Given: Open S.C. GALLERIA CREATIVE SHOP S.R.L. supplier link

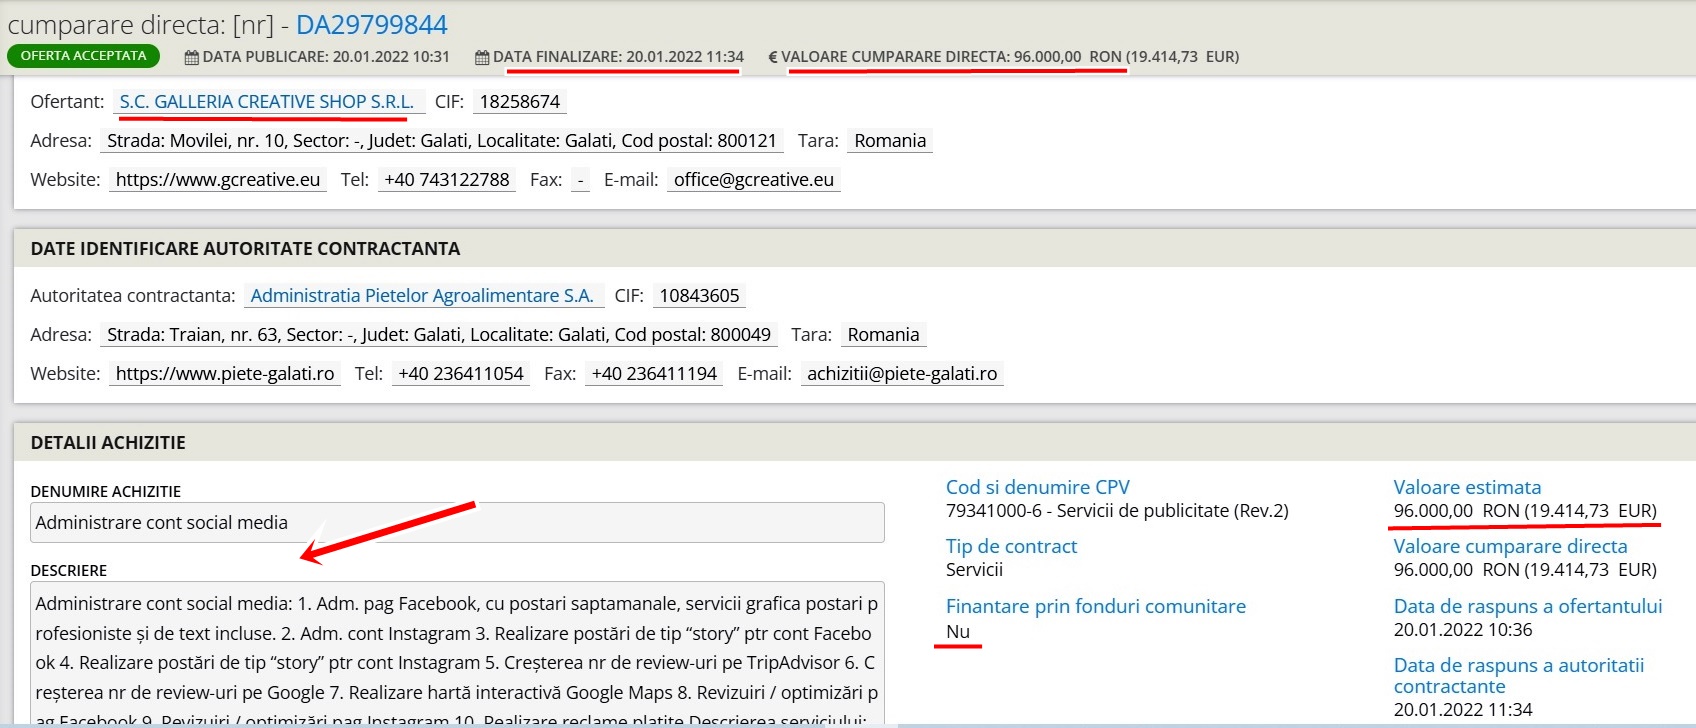Looking at the screenshot, I should (x=266, y=101).
